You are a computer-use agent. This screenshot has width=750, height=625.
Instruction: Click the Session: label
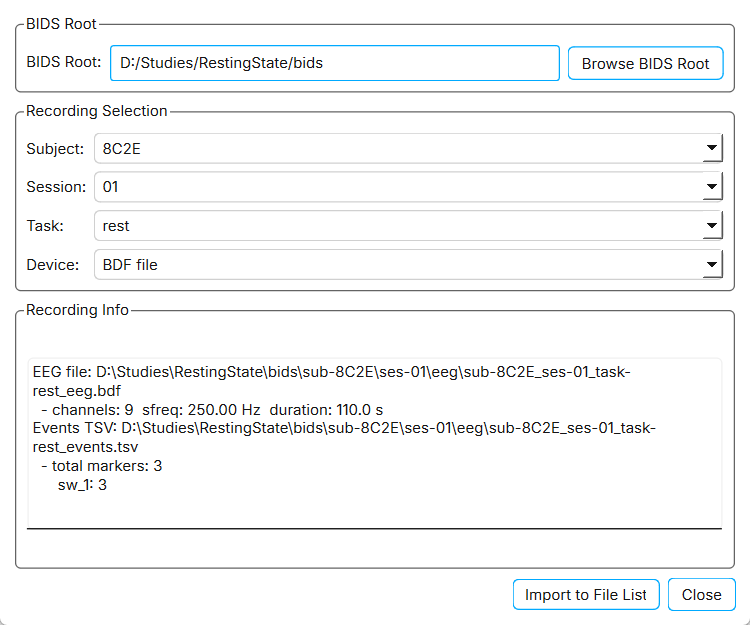(x=56, y=187)
